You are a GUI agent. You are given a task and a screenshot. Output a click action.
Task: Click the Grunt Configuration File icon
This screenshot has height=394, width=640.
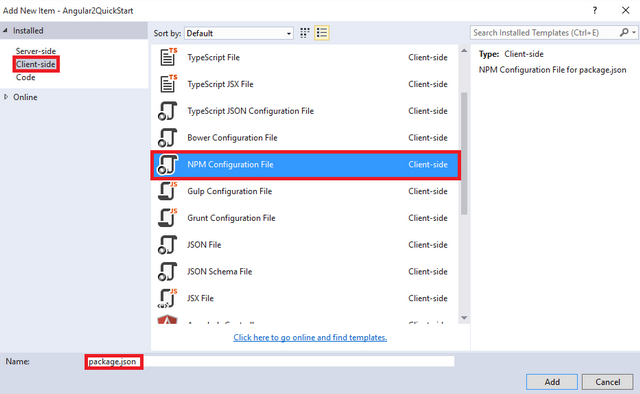pos(168,218)
